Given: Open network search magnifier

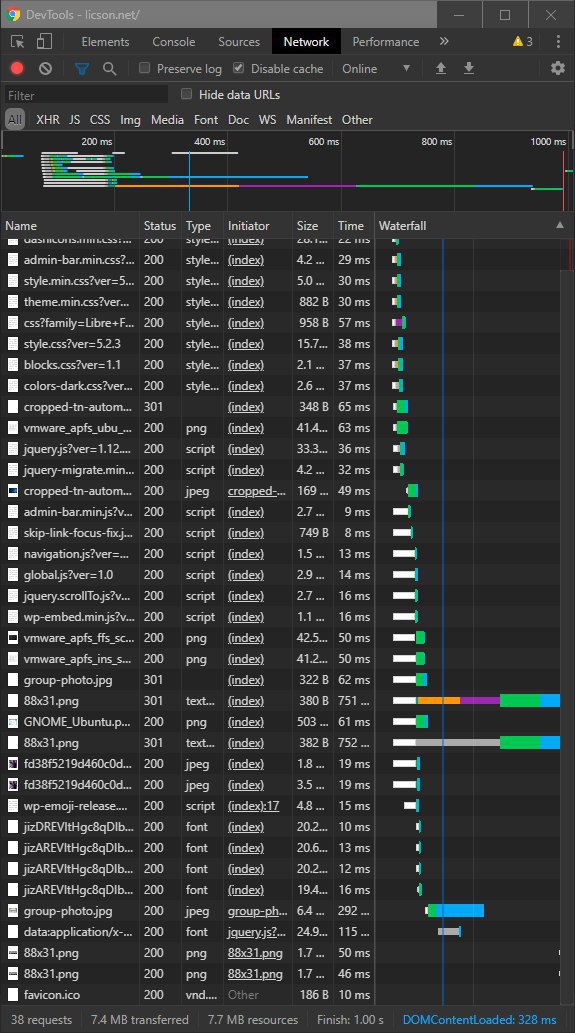Looking at the screenshot, I should [110, 69].
